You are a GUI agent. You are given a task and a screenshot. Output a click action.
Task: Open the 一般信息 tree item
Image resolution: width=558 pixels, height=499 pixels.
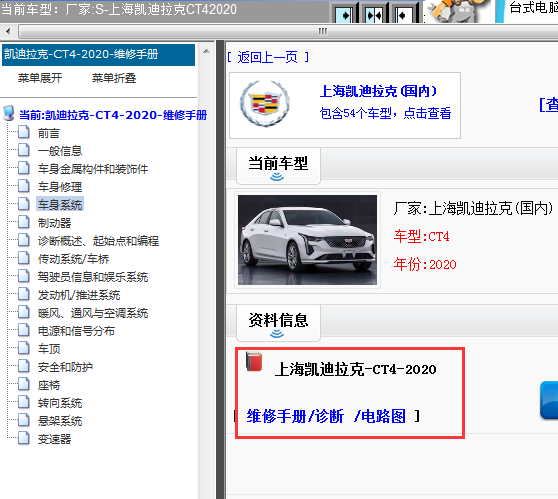pos(60,151)
